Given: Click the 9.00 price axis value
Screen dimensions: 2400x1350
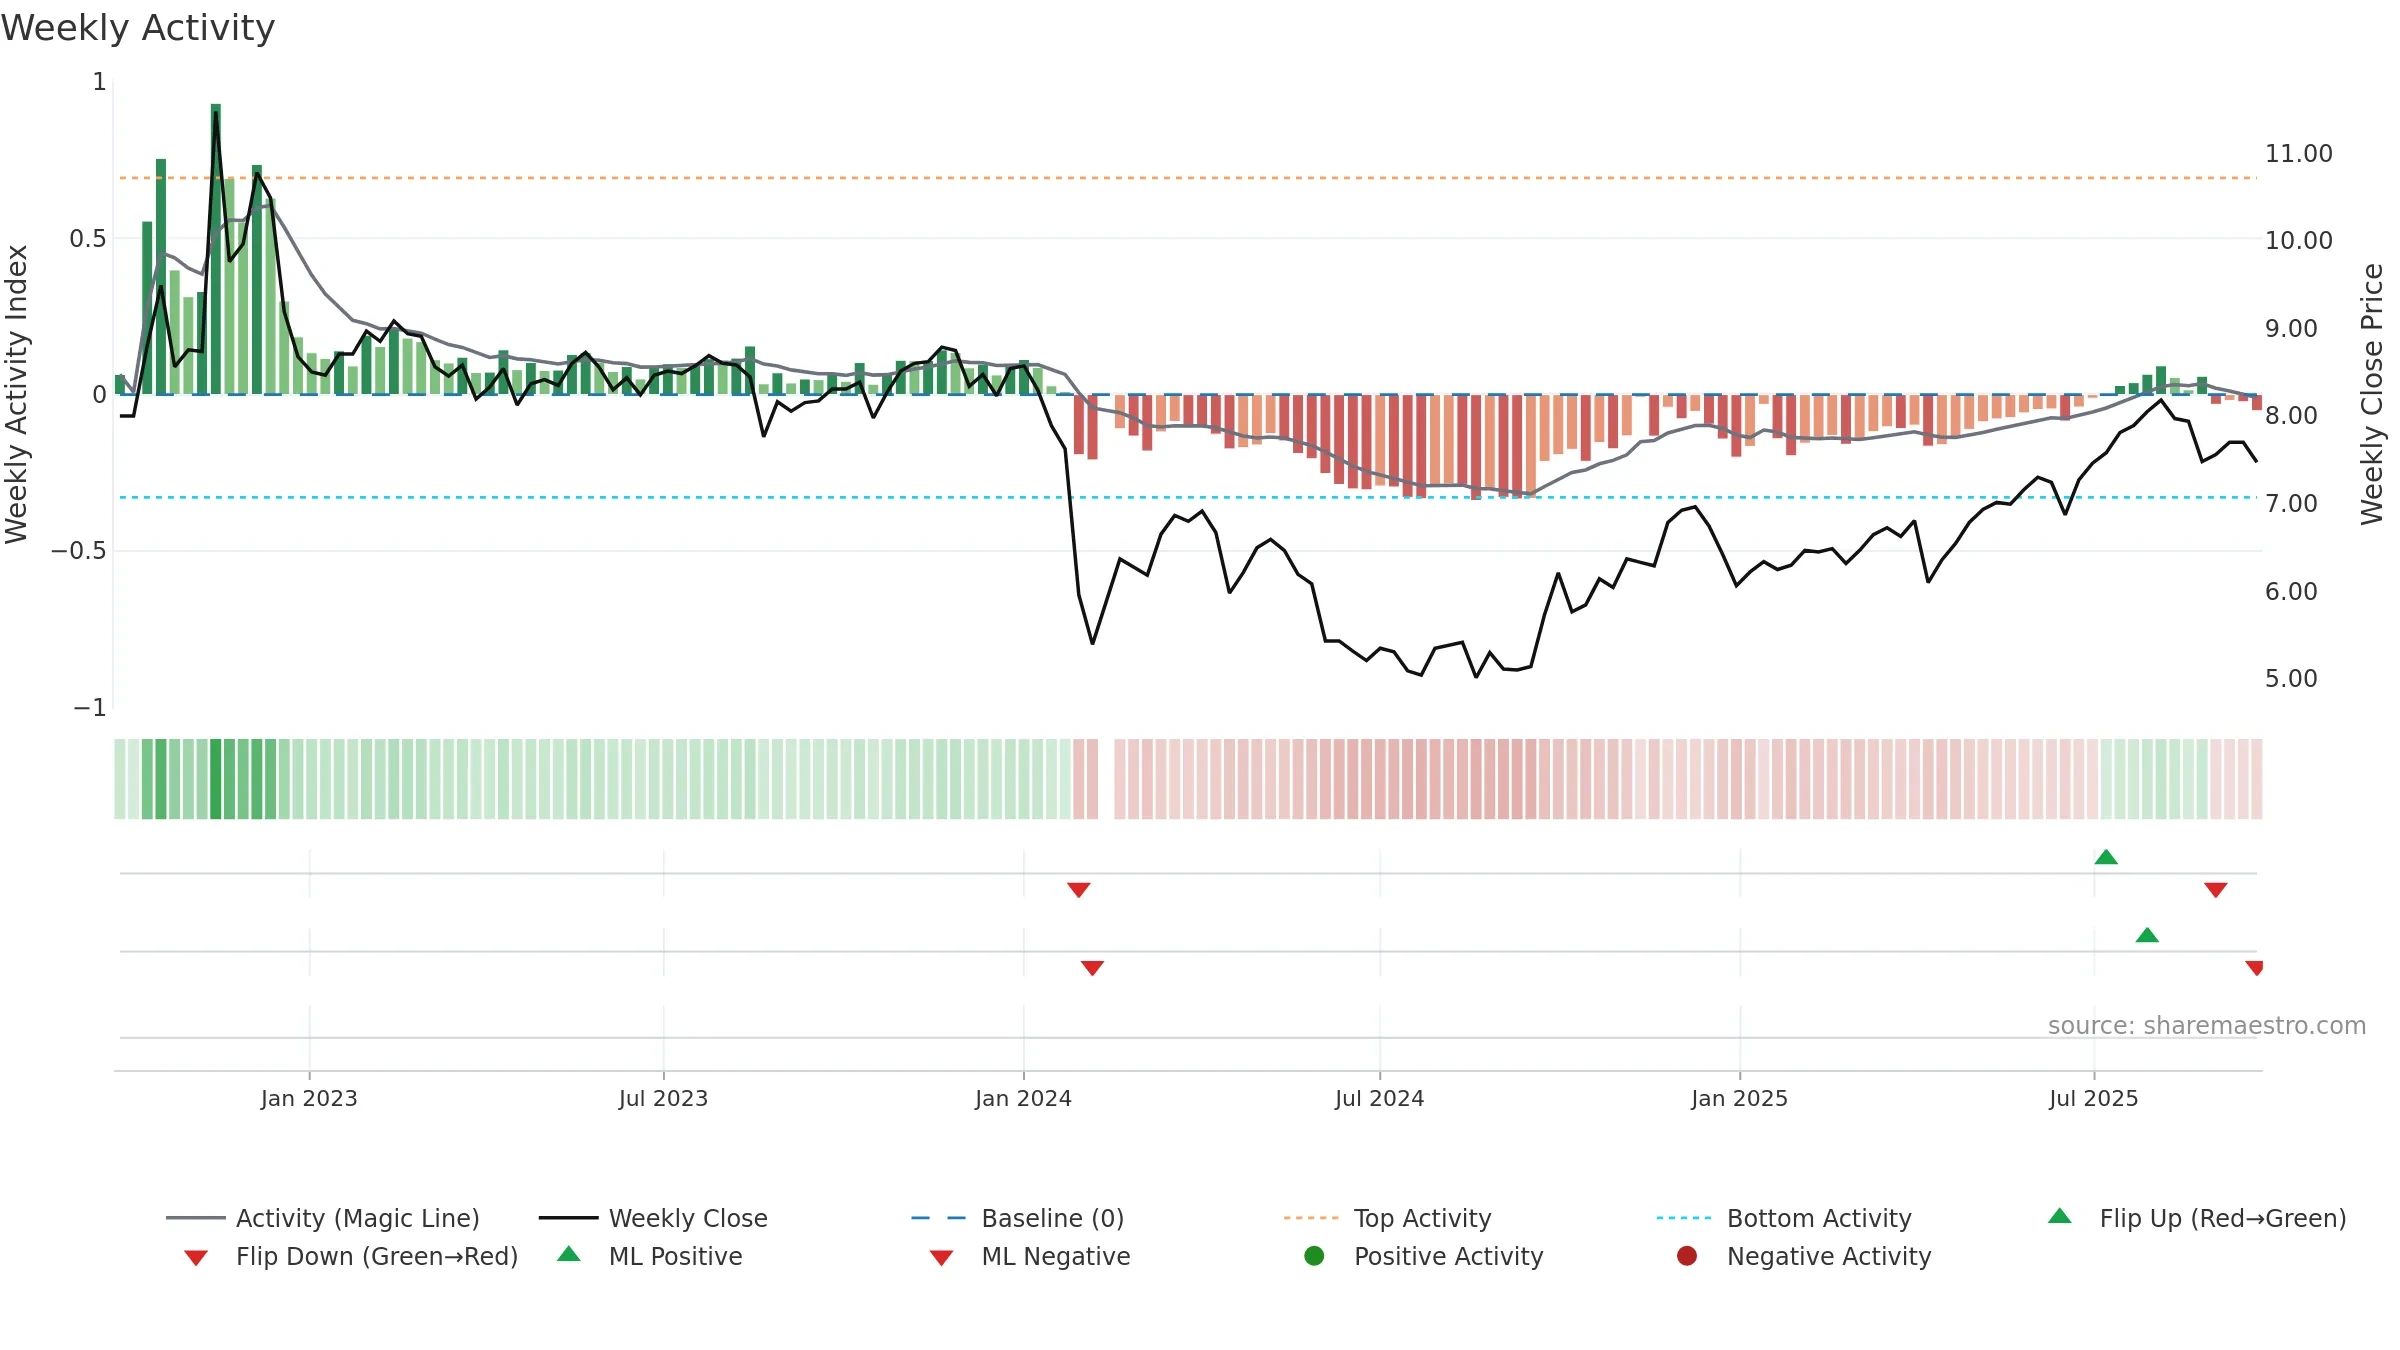Looking at the screenshot, I should 2290,328.
